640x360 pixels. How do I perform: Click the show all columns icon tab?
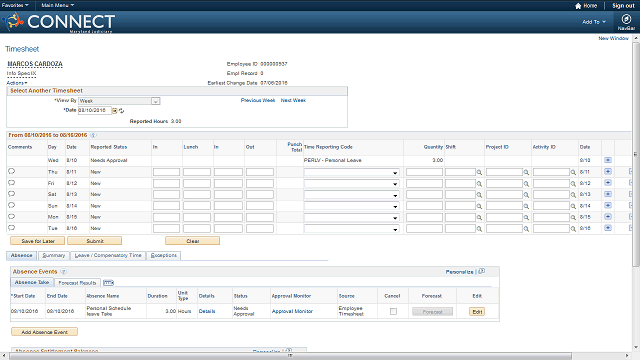click(108, 282)
